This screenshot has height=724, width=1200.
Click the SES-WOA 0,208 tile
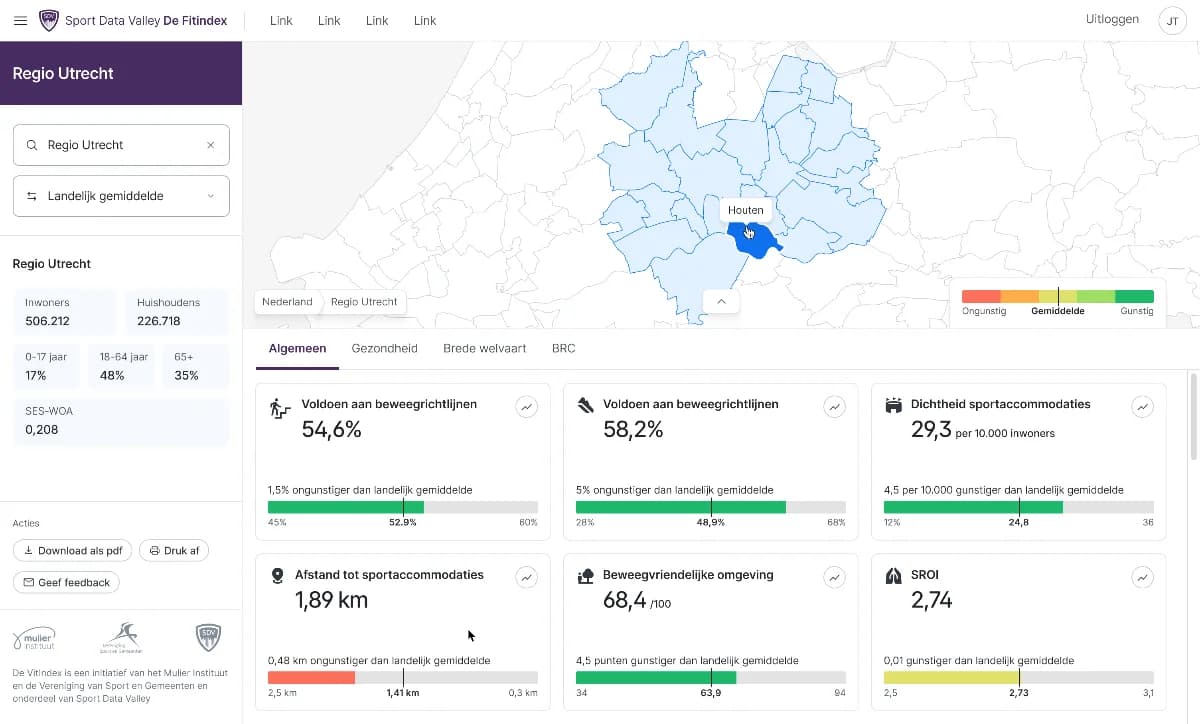pos(121,422)
